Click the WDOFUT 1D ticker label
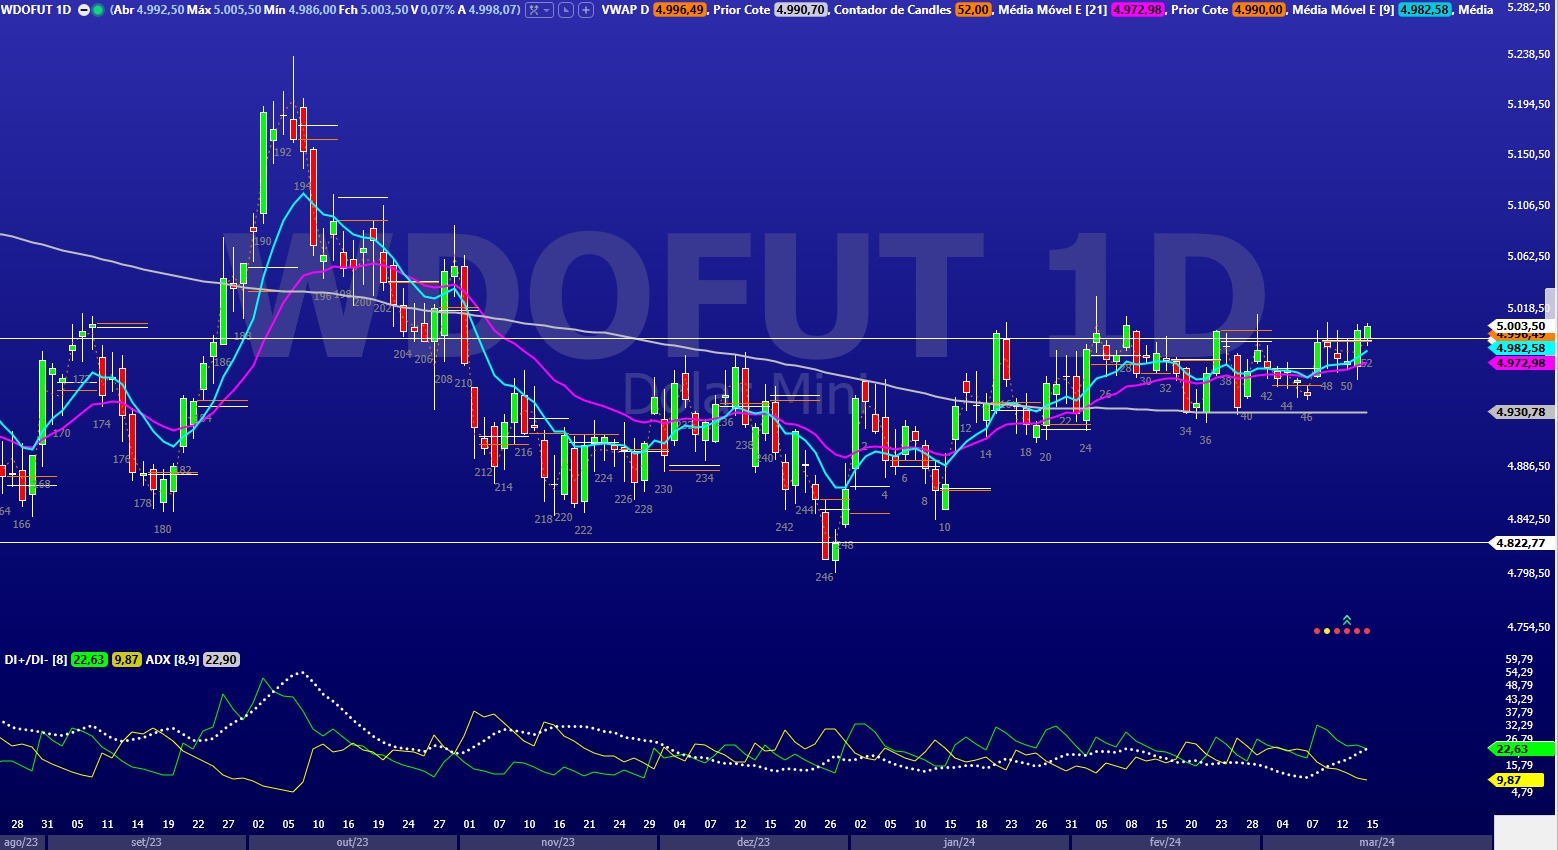1558x850 pixels. click(38, 10)
